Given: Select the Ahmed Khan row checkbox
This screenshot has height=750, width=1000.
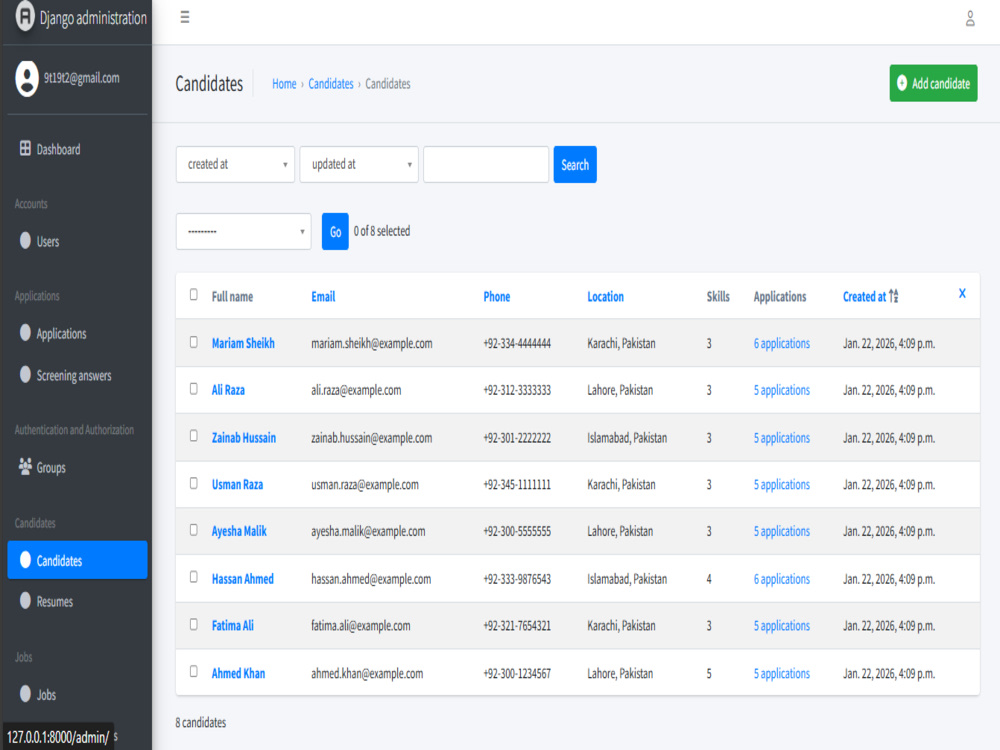Looking at the screenshot, I should 193,671.
